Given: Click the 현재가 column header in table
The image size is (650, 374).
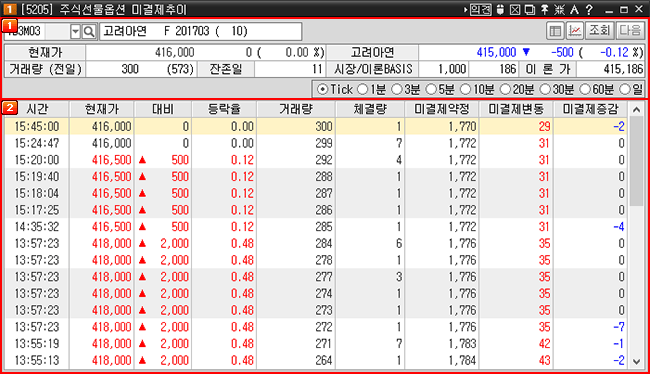Looking at the screenshot, I should pyautogui.click(x=102, y=109).
